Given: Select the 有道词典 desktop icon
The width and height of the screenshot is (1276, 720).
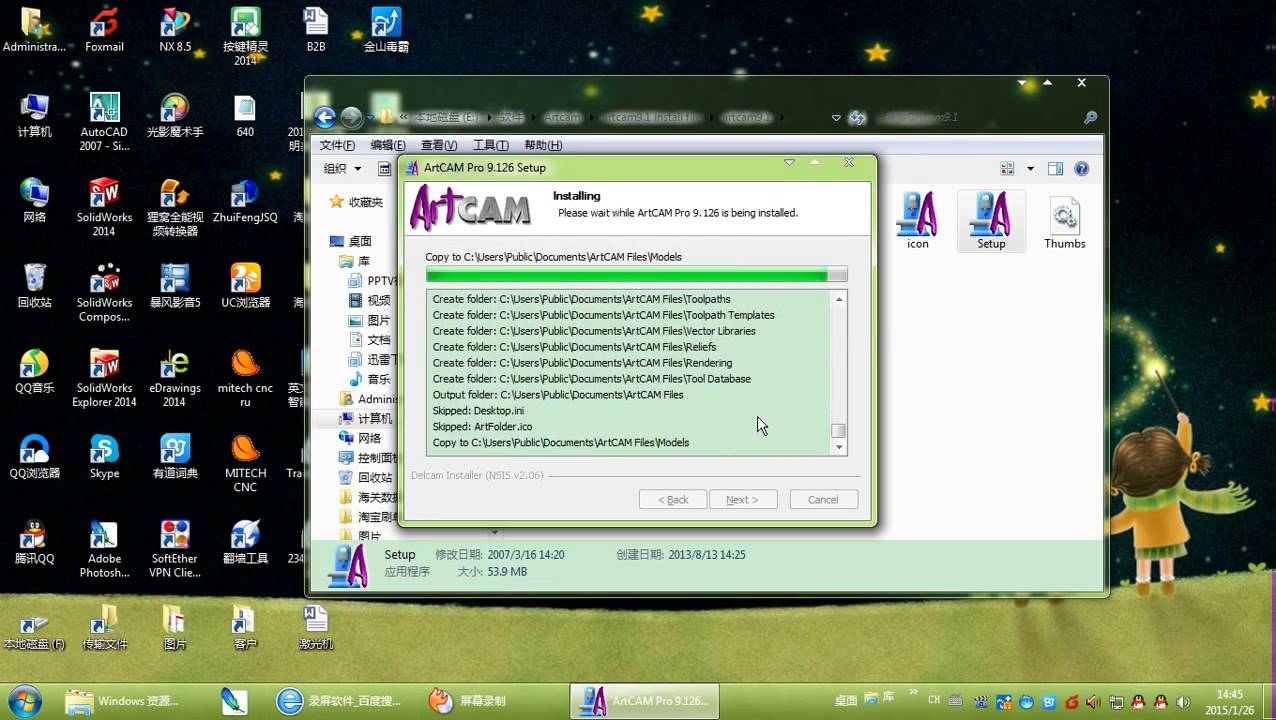Looking at the screenshot, I should click(x=175, y=457).
